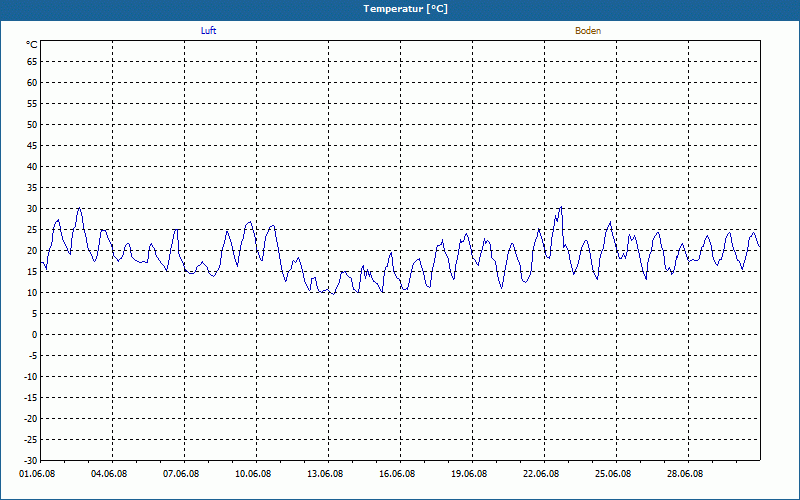Click the 65 y-axis value
Image resolution: width=800 pixels, height=500 pixels.
coord(32,62)
